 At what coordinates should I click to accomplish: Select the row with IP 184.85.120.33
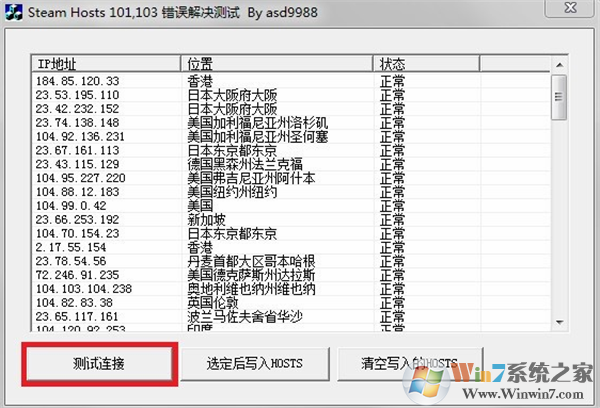(x=291, y=81)
